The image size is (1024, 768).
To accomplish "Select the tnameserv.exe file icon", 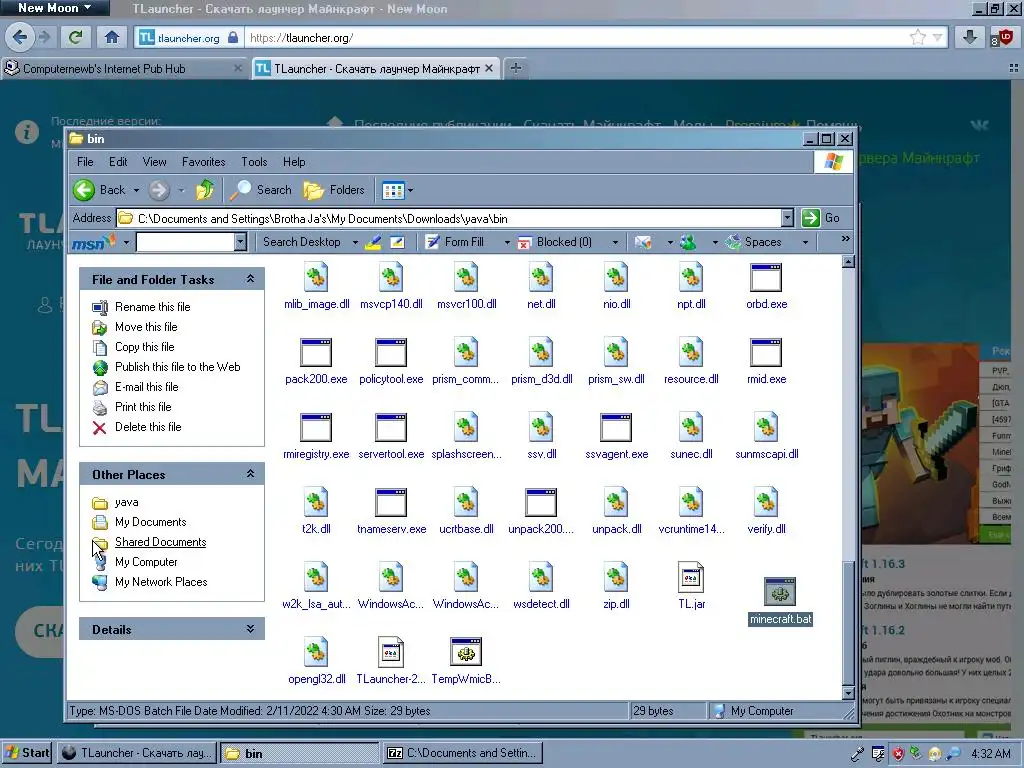I will coord(391,503).
